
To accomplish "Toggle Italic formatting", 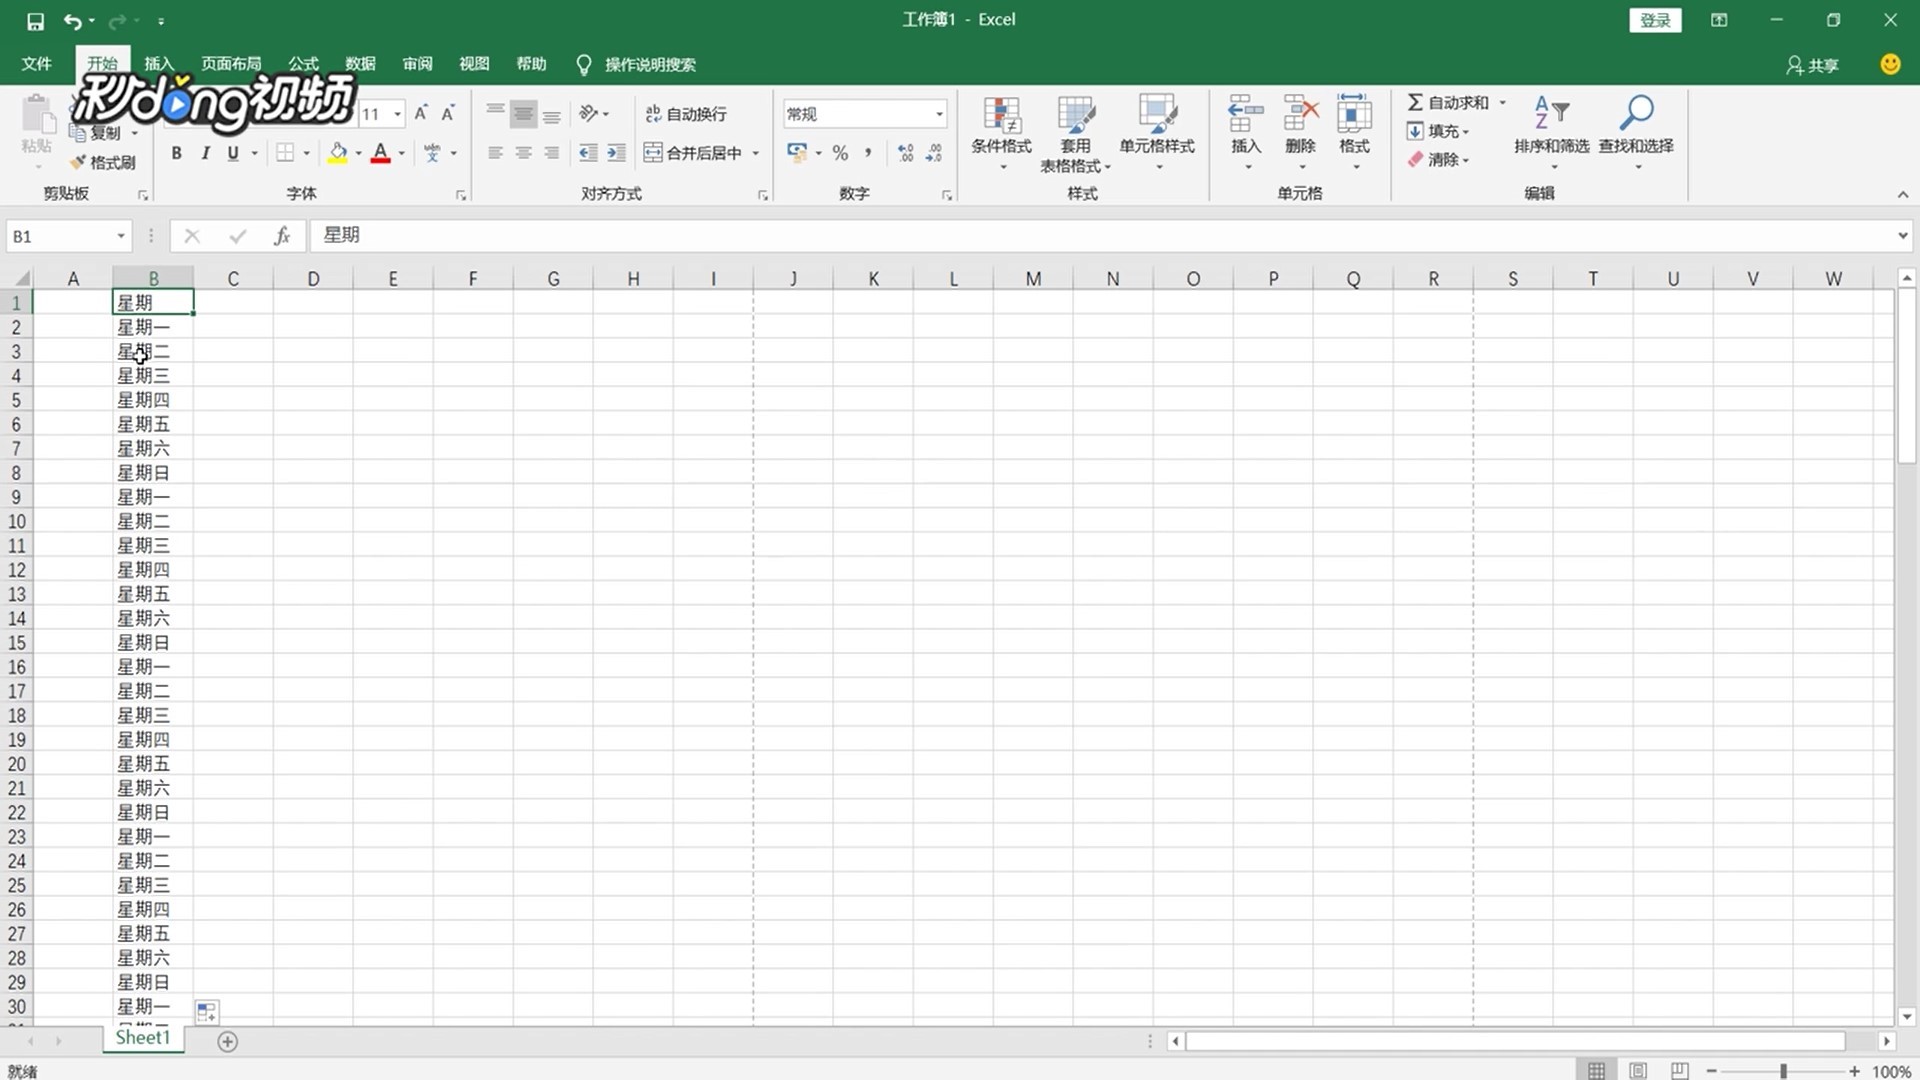I will pos(205,153).
